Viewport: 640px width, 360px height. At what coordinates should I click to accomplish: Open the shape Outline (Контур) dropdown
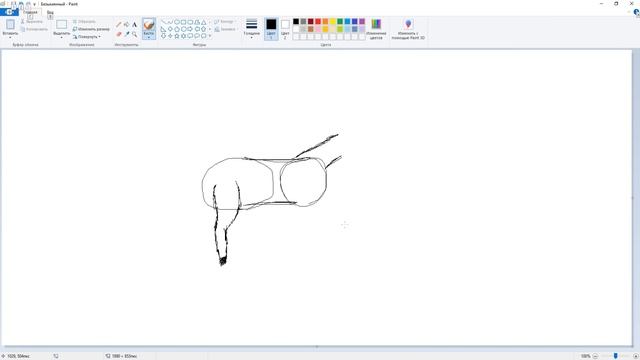coord(224,22)
